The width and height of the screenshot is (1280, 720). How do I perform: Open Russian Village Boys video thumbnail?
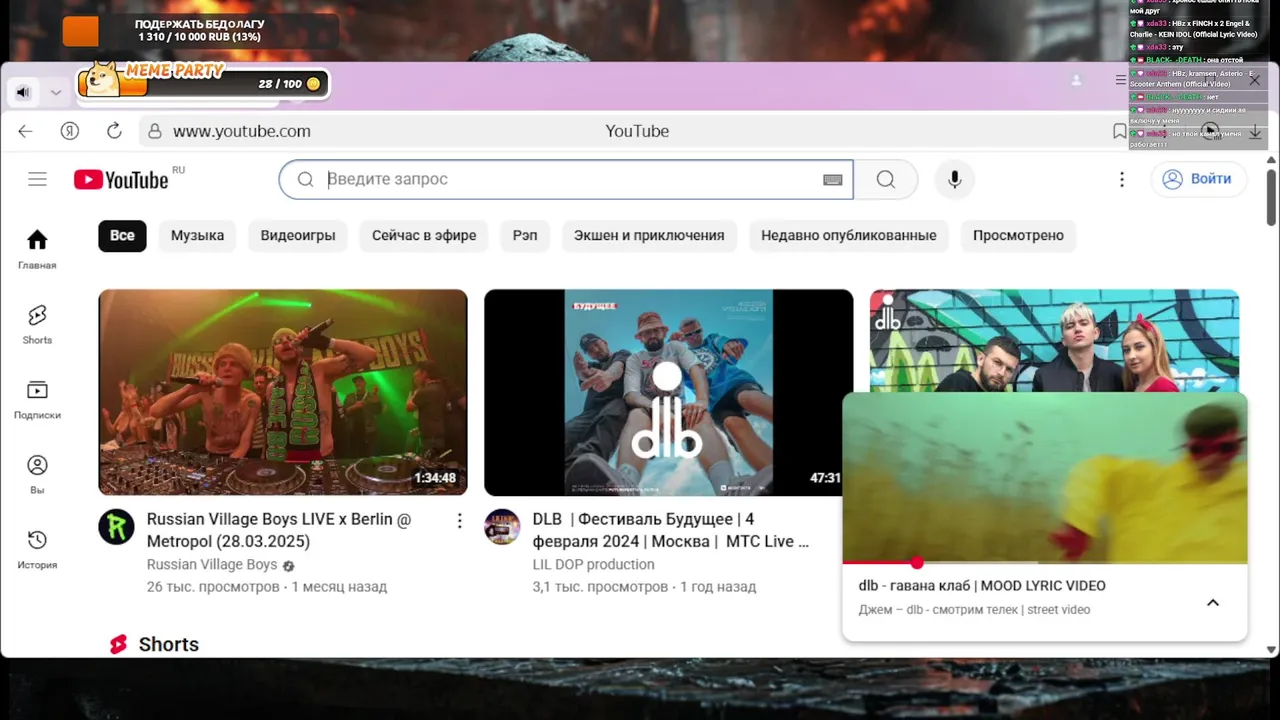pyautogui.click(x=283, y=392)
